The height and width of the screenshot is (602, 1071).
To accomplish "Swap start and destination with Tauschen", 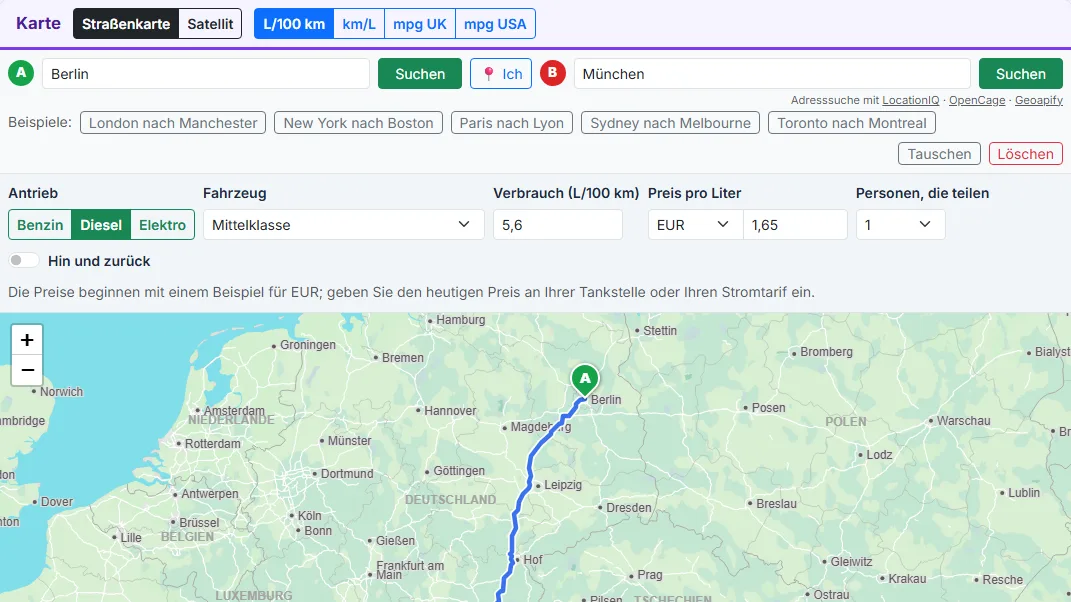I will pyautogui.click(x=939, y=154).
